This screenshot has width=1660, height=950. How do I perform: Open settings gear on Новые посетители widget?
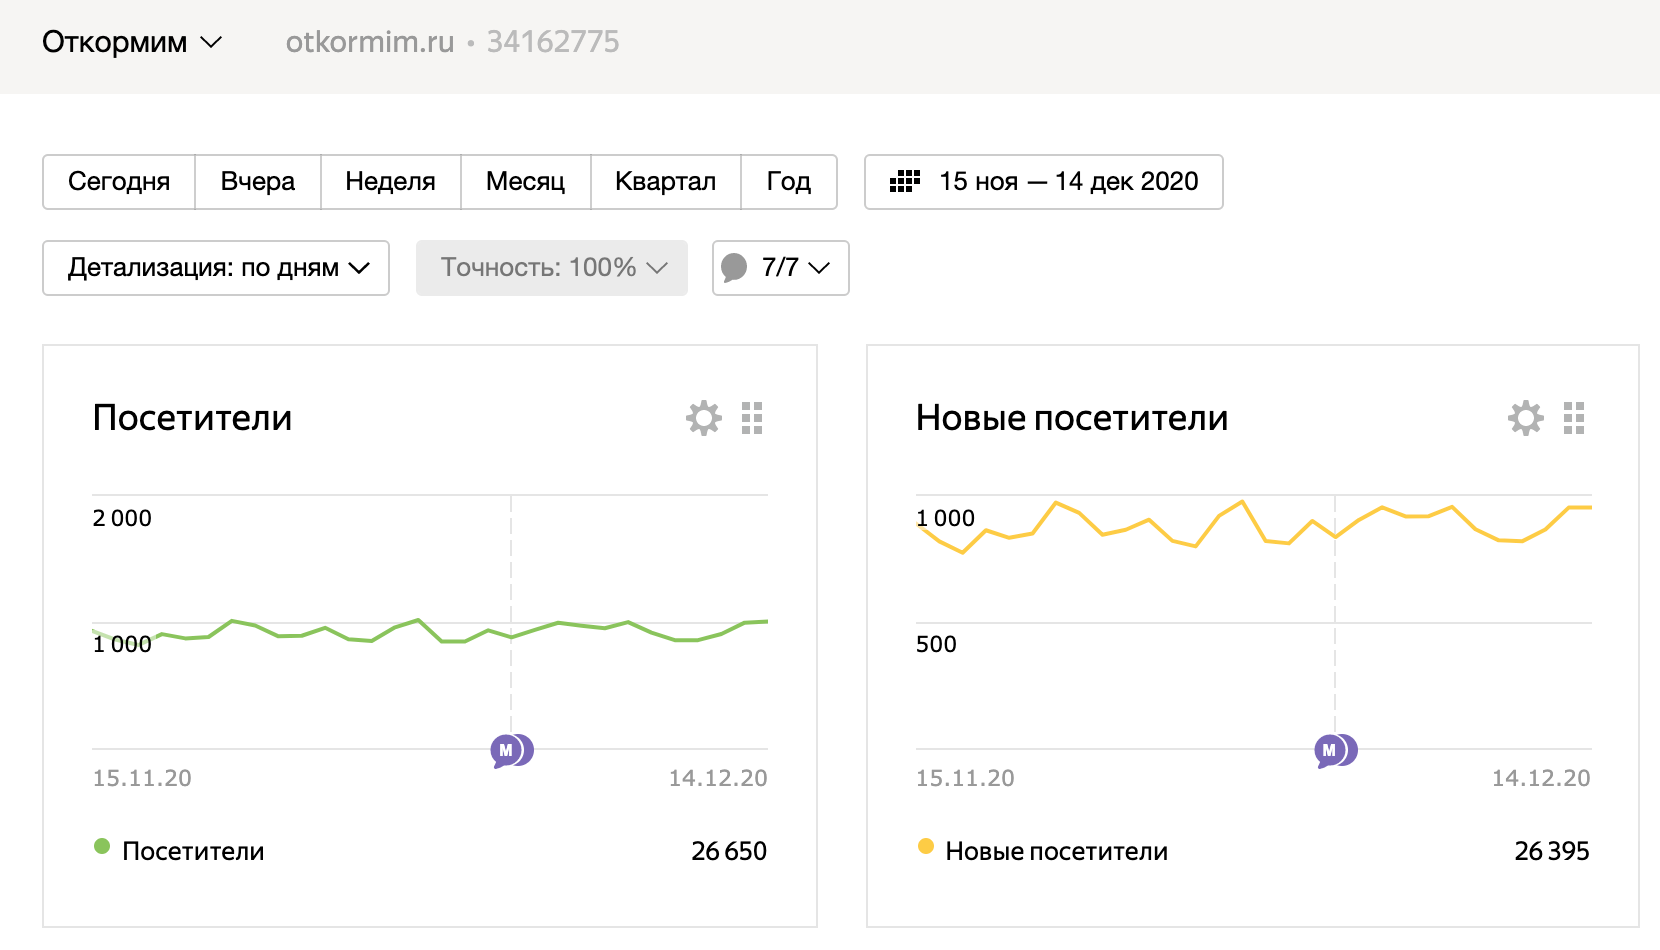click(1526, 418)
